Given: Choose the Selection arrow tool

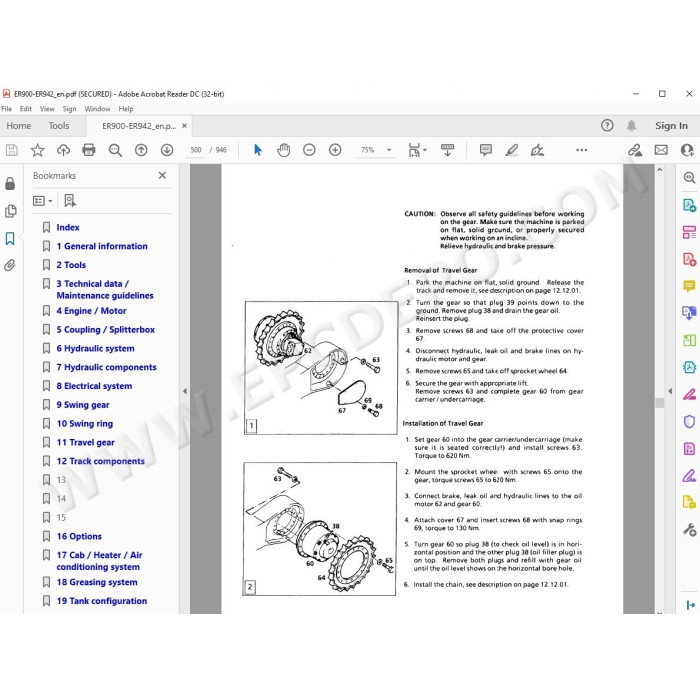Looking at the screenshot, I should (x=258, y=150).
